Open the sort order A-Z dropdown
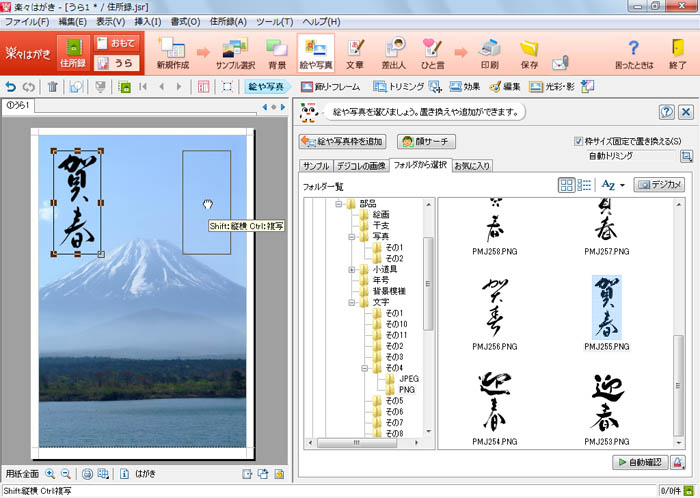 coord(610,185)
